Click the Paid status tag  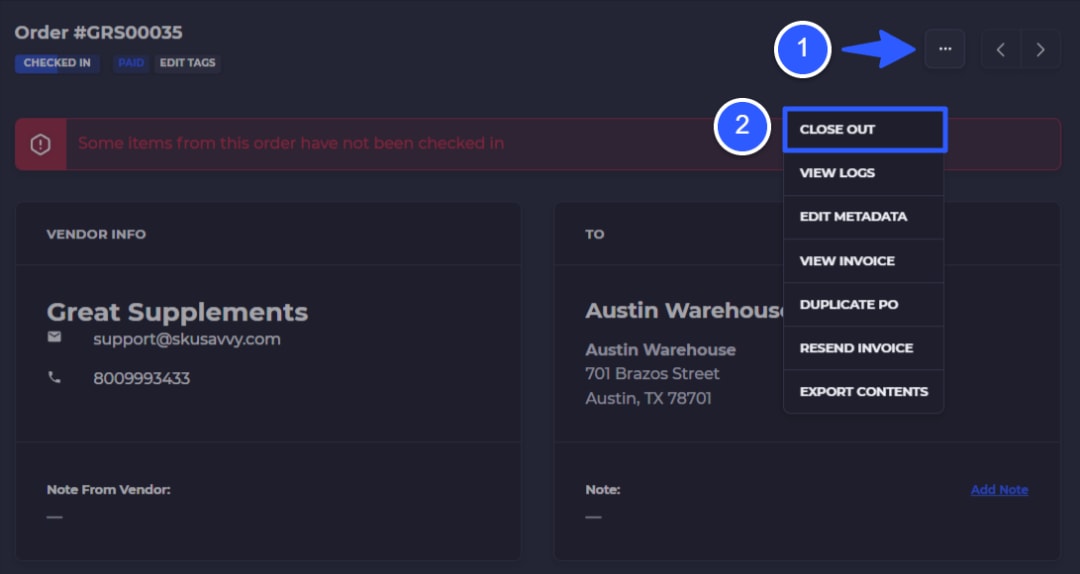[x=131, y=63]
